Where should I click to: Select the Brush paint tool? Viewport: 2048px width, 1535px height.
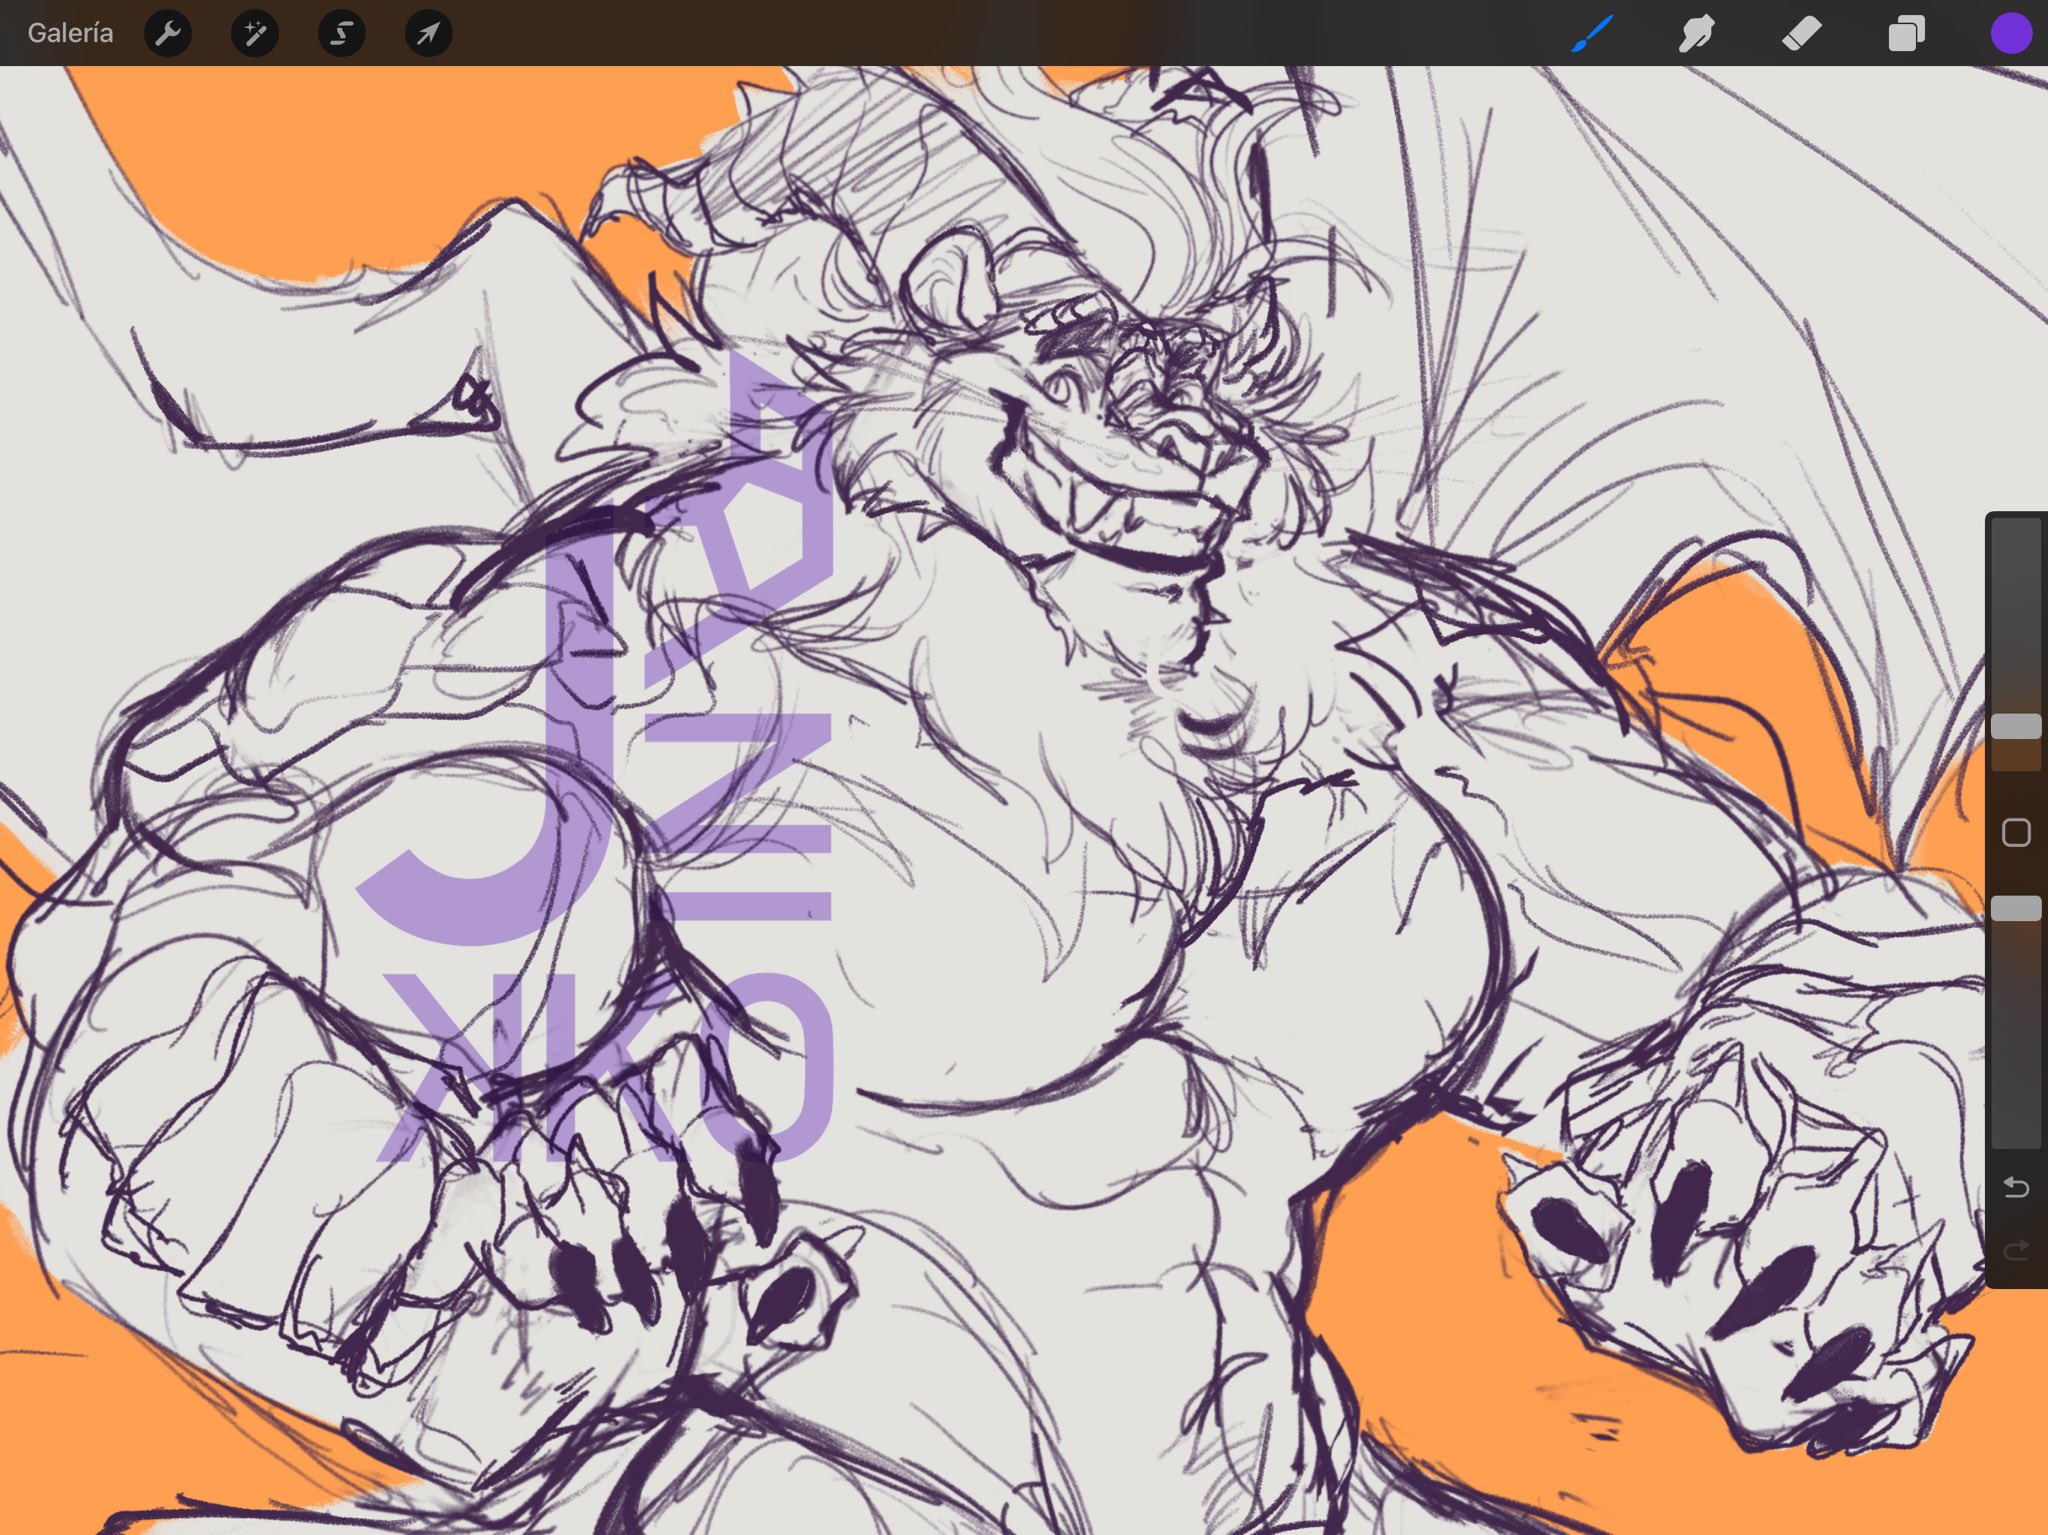click(x=1592, y=34)
